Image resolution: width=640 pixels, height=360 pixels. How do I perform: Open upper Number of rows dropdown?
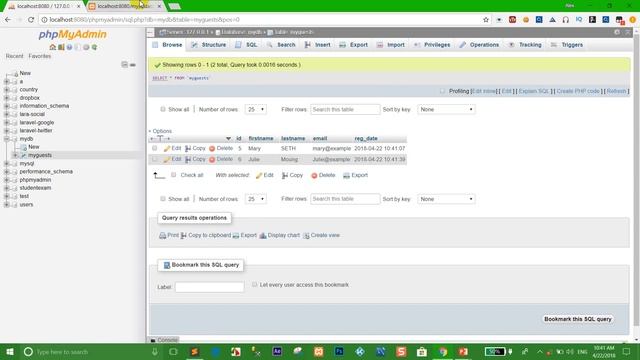256,109
